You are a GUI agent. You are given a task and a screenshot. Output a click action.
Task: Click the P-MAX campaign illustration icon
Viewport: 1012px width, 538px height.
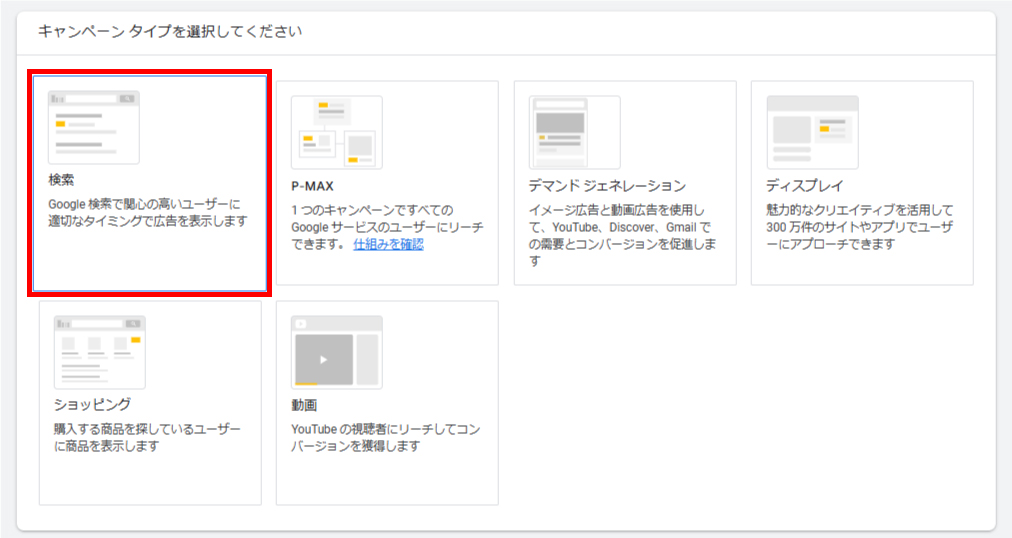[x=336, y=132]
